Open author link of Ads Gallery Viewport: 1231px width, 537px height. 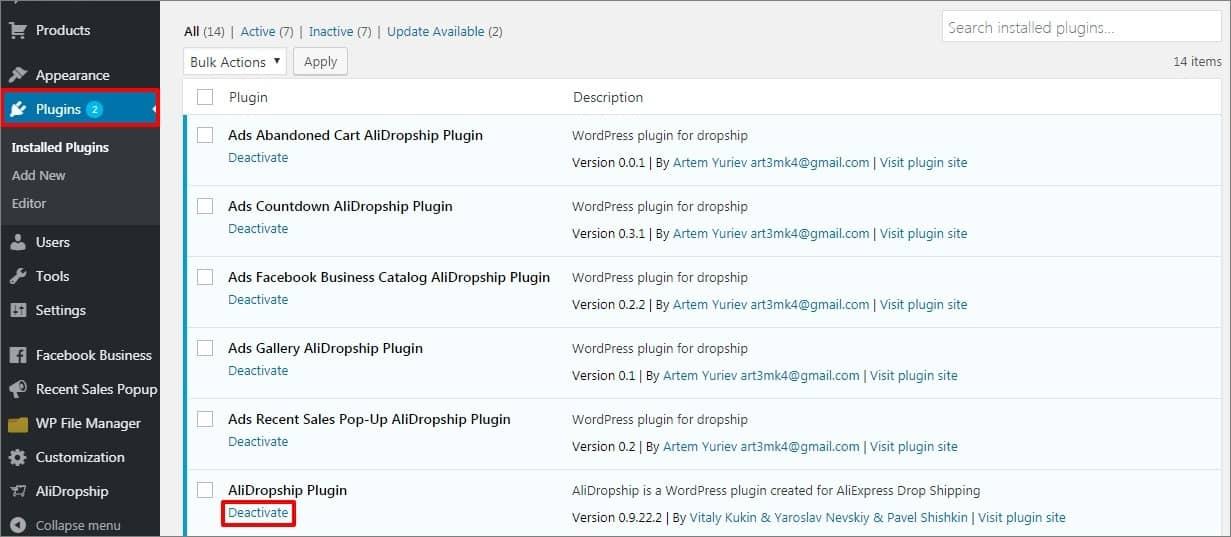(761, 375)
